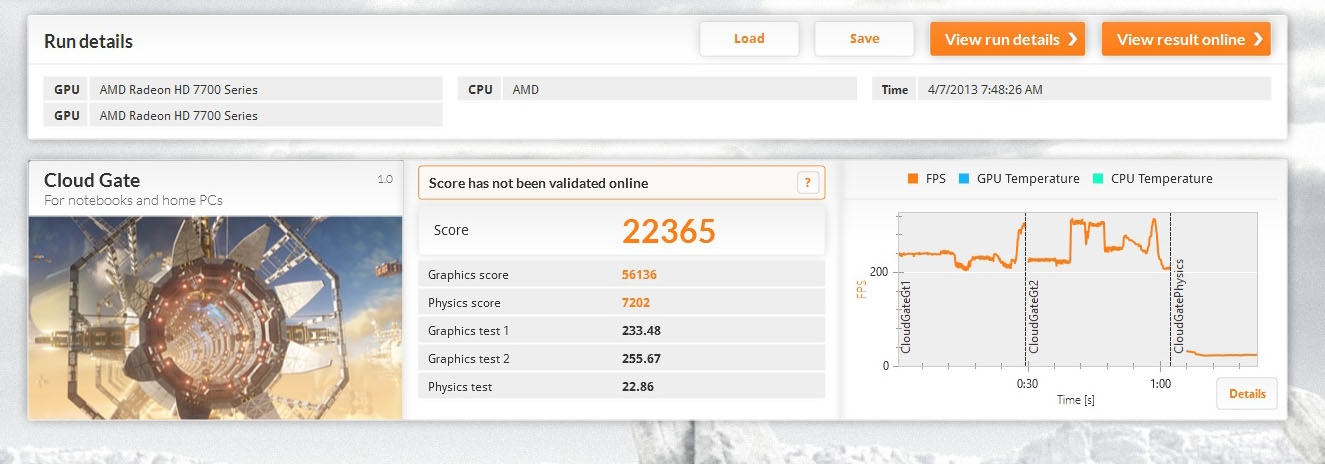Viewport: 1325px width, 464px height.
Task: Click the orange FPS legend square
Action: tap(912, 179)
